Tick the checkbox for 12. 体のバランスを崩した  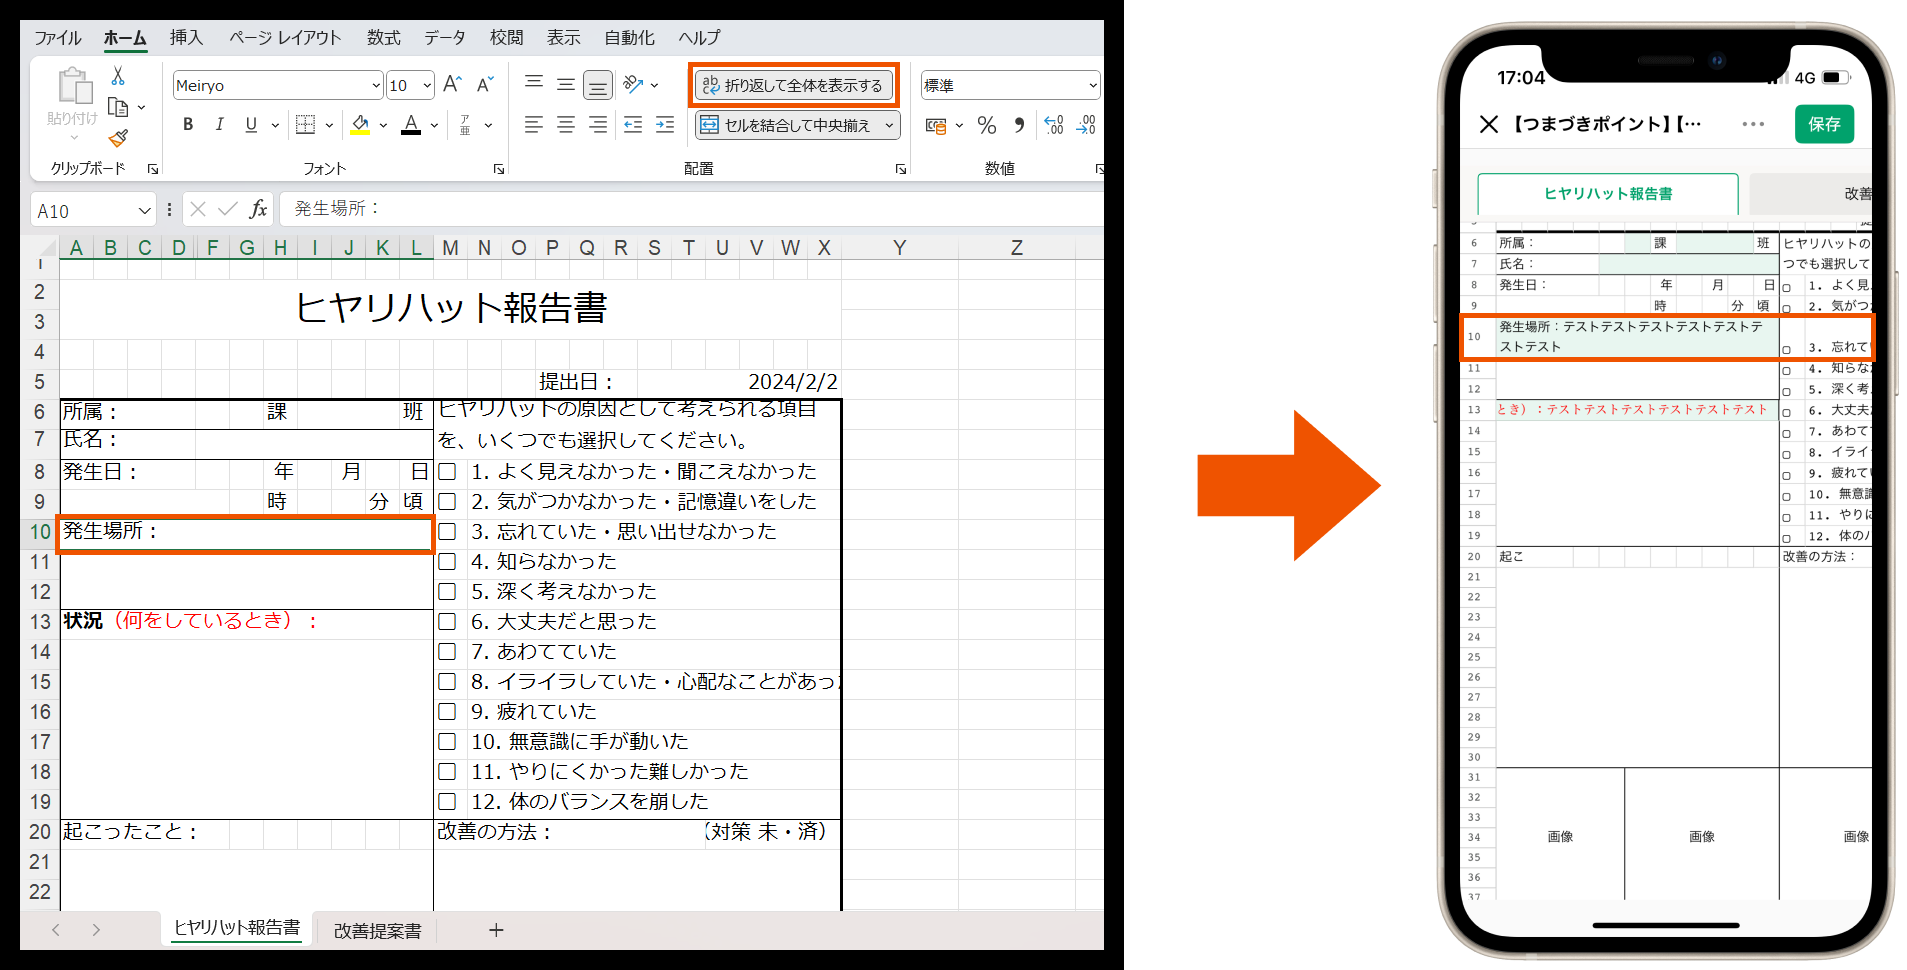point(447,801)
